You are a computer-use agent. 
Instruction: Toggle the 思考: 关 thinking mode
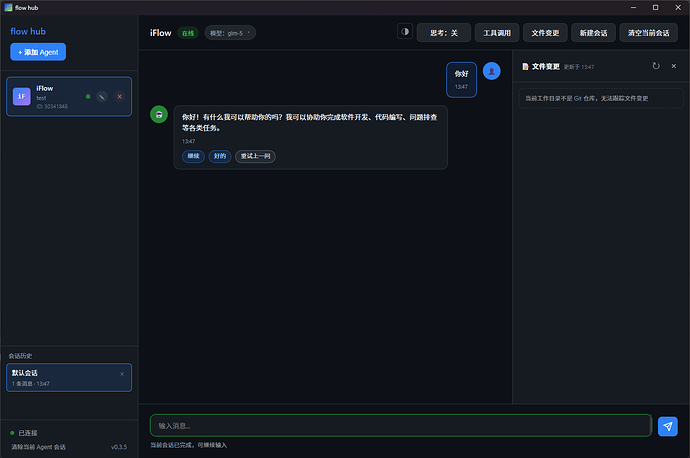coord(443,32)
